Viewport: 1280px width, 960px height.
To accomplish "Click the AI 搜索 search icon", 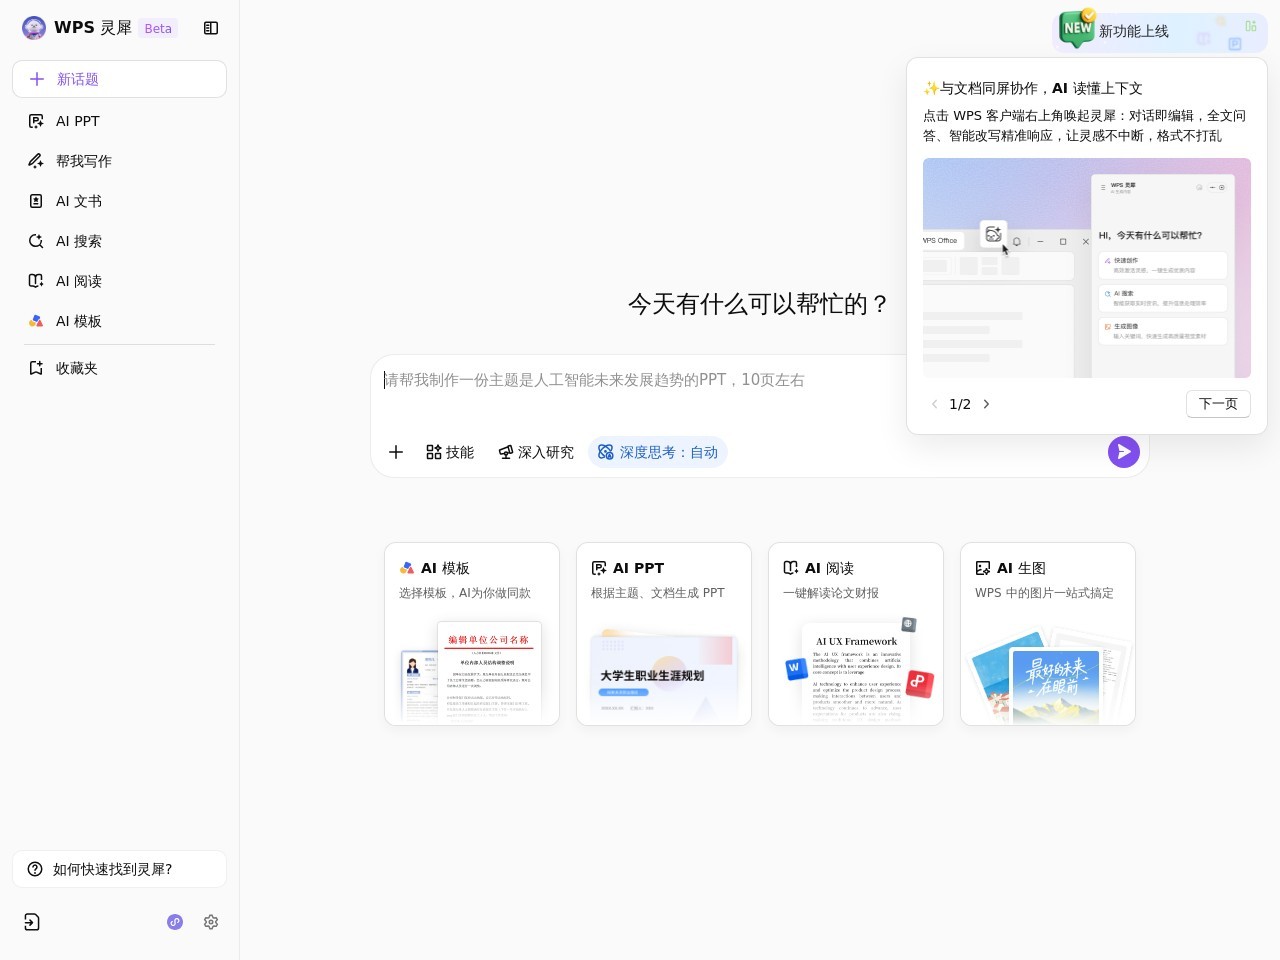I will 36,241.
